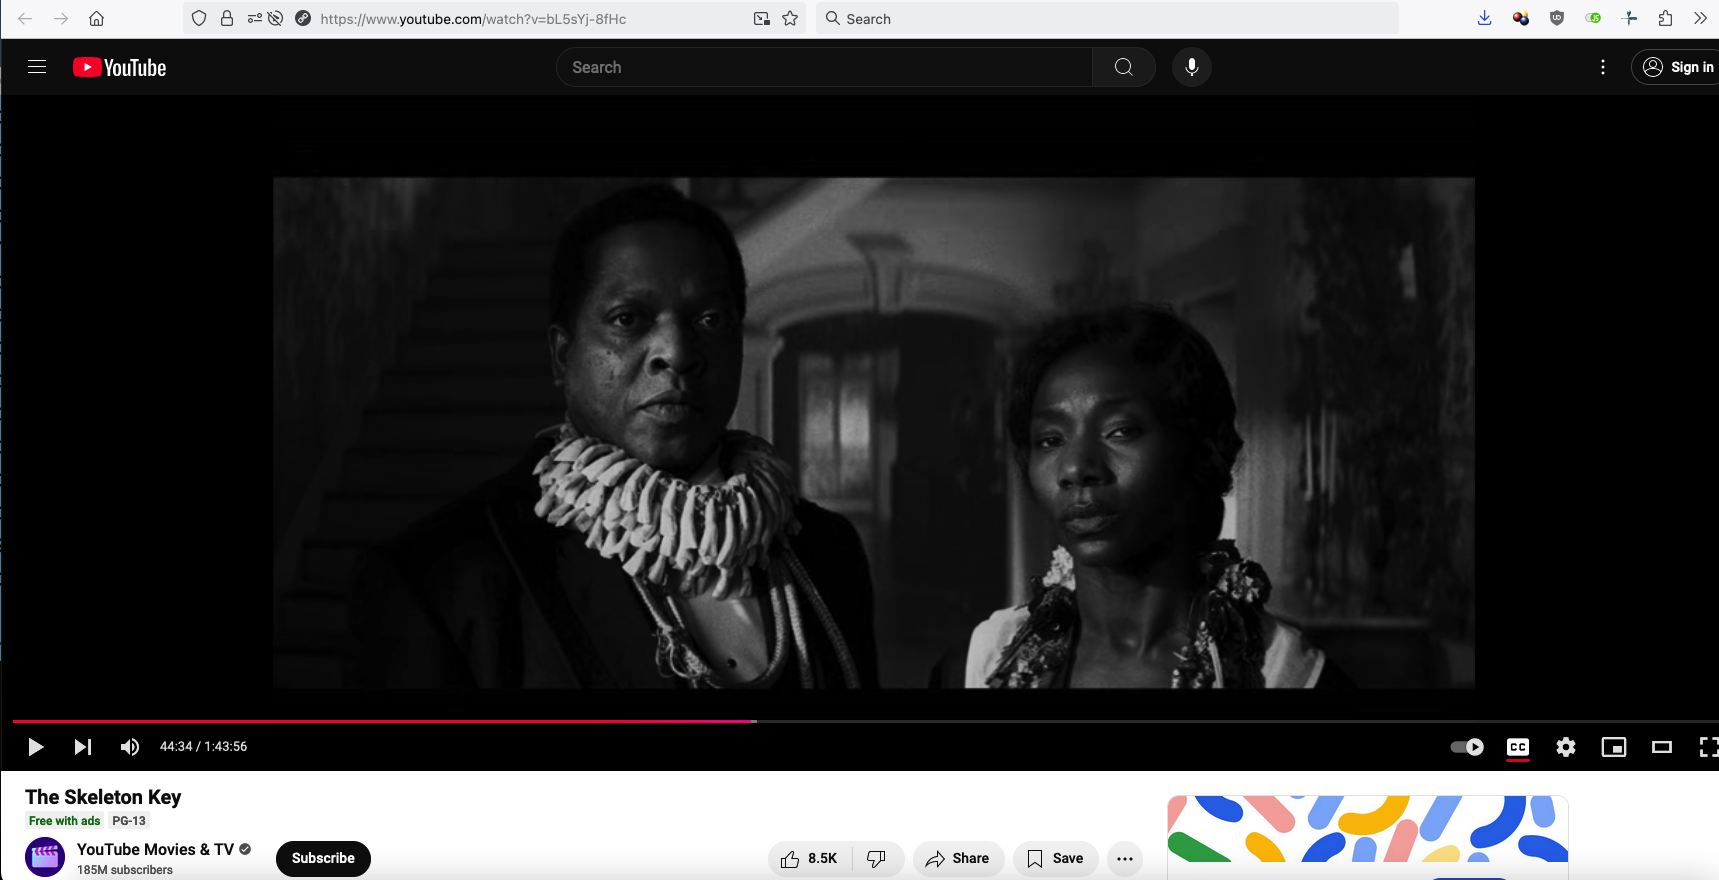Click the Free with ads badge

[65, 821]
